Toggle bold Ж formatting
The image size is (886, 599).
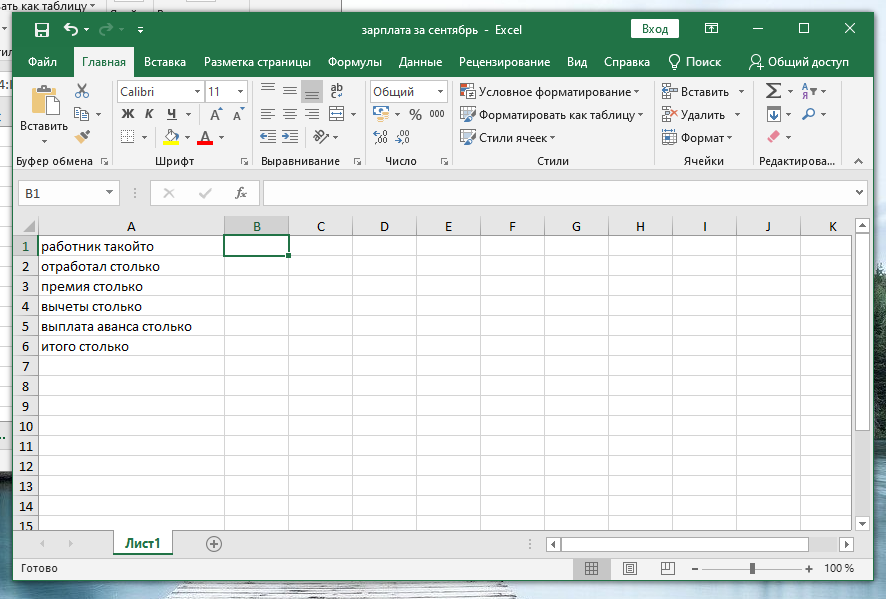pos(128,114)
